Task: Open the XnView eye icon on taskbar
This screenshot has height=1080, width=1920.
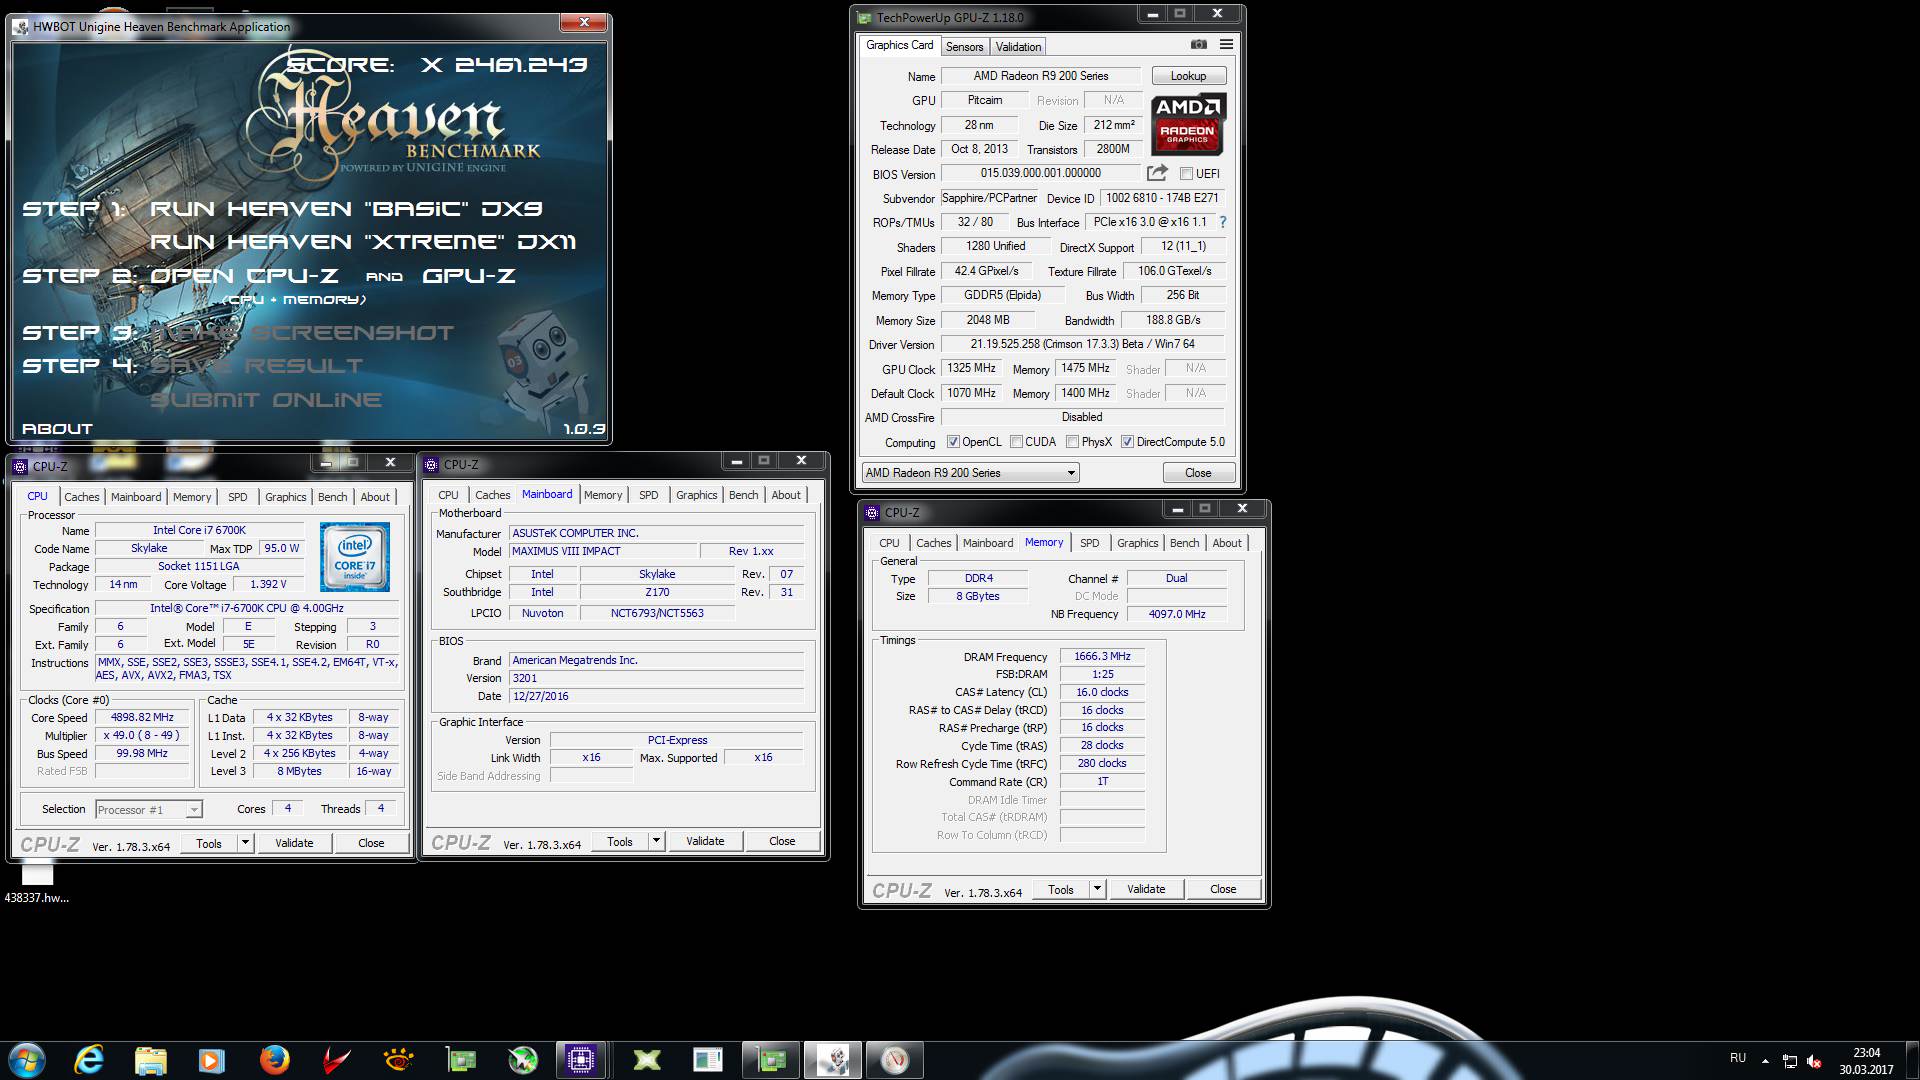Action: 398,1060
